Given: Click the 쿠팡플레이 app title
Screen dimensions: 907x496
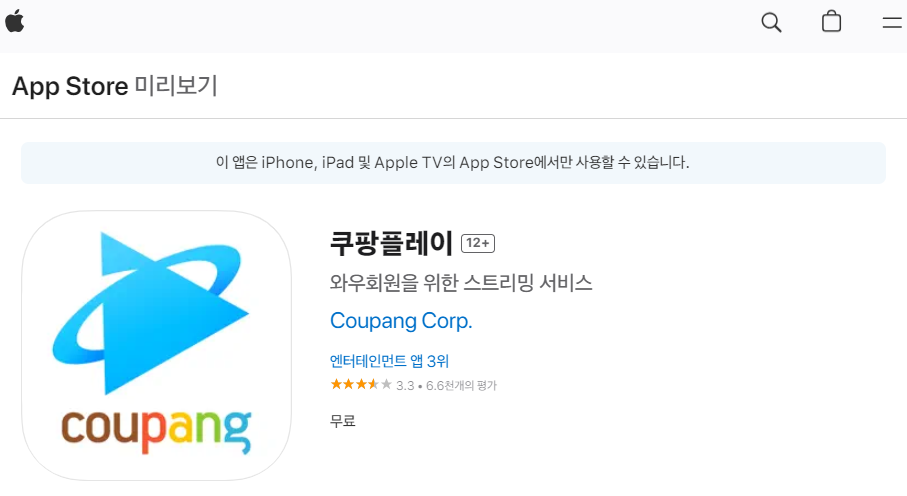Looking at the screenshot, I should click(391, 243).
